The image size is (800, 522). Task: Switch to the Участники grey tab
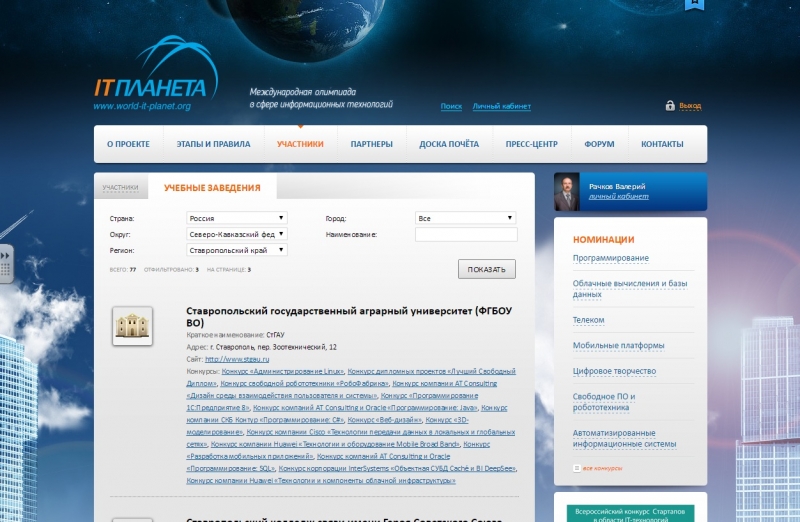(120, 187)
